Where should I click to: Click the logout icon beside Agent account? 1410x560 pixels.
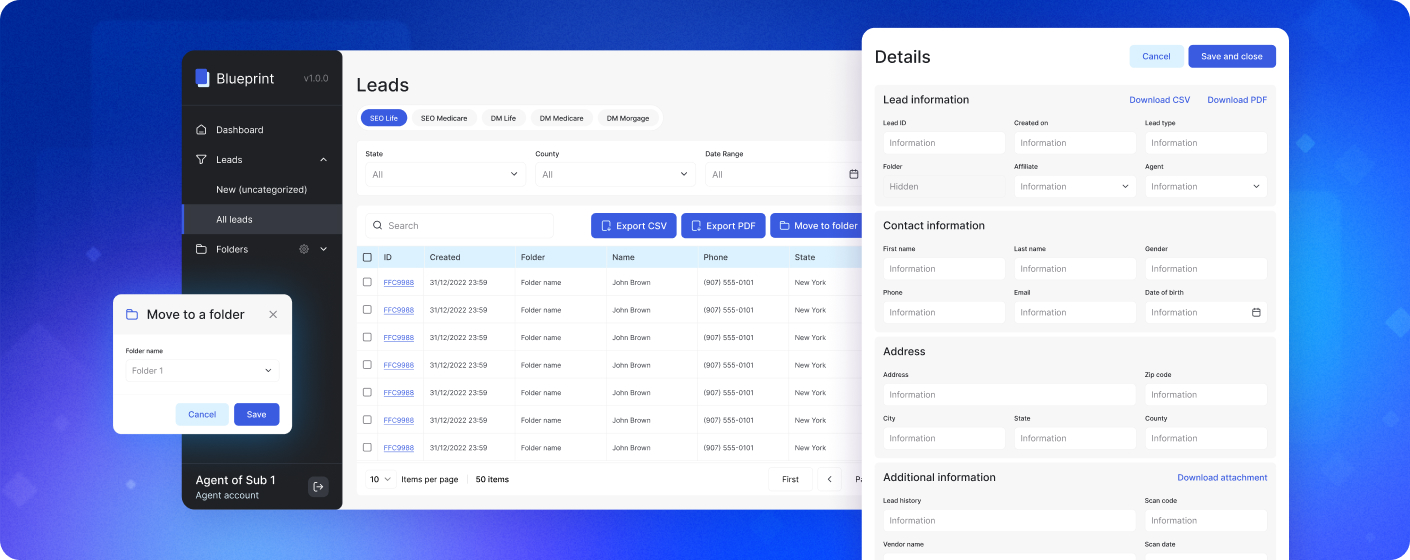click(x=318, y=487)
